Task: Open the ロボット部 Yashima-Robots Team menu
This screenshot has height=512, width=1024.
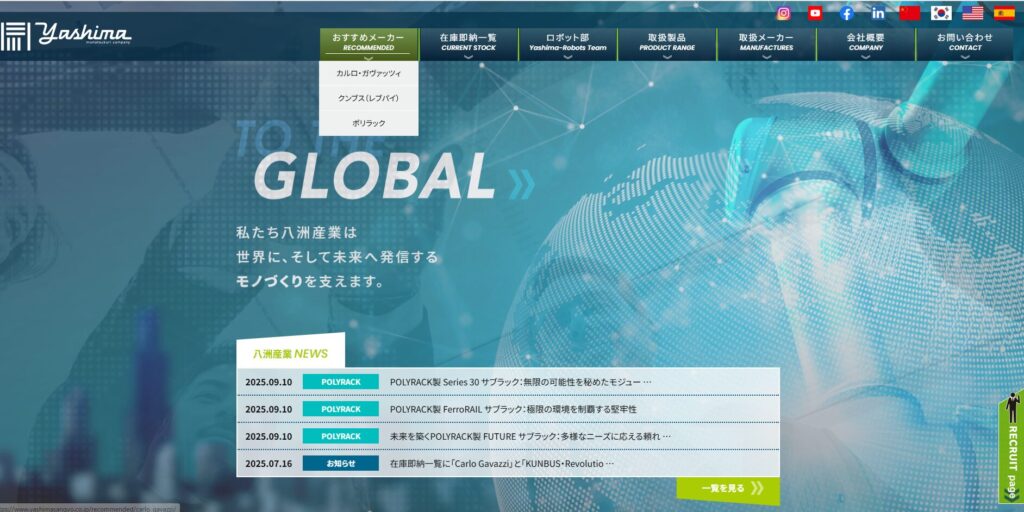Action: pyautogui.click(x=568, y=44)
